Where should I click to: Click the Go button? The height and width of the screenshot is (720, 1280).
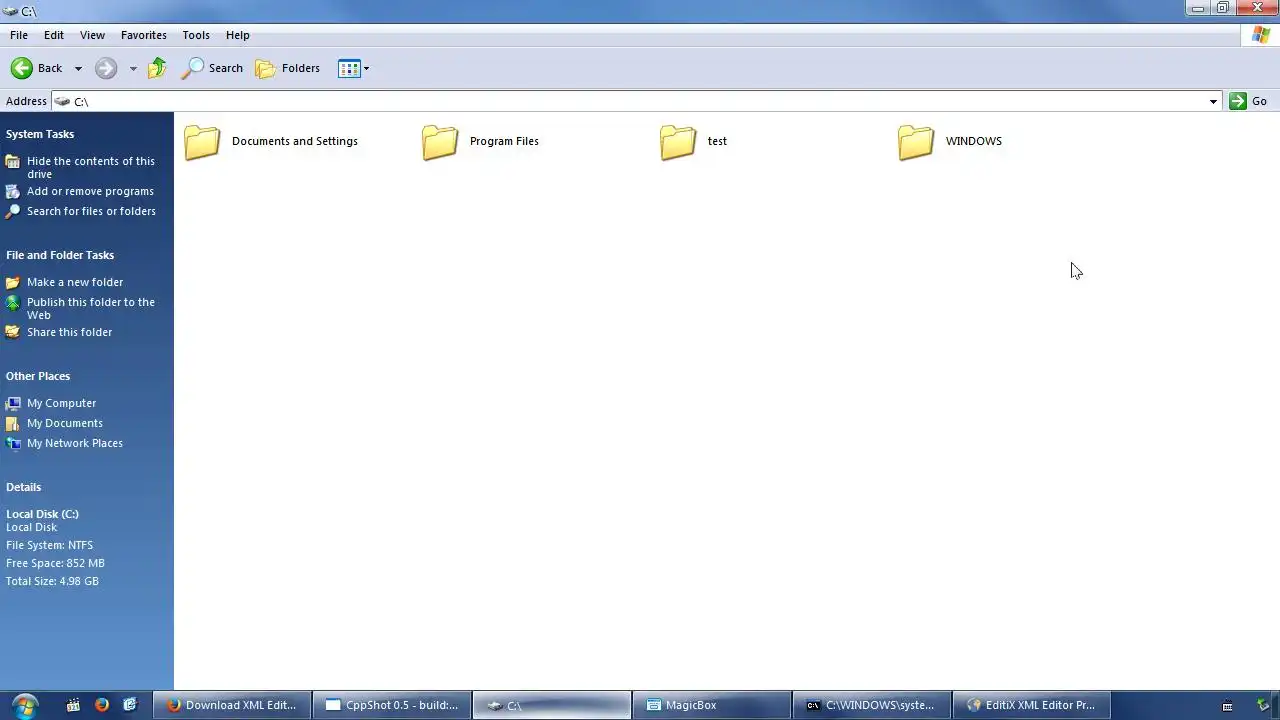(1248, 101)
